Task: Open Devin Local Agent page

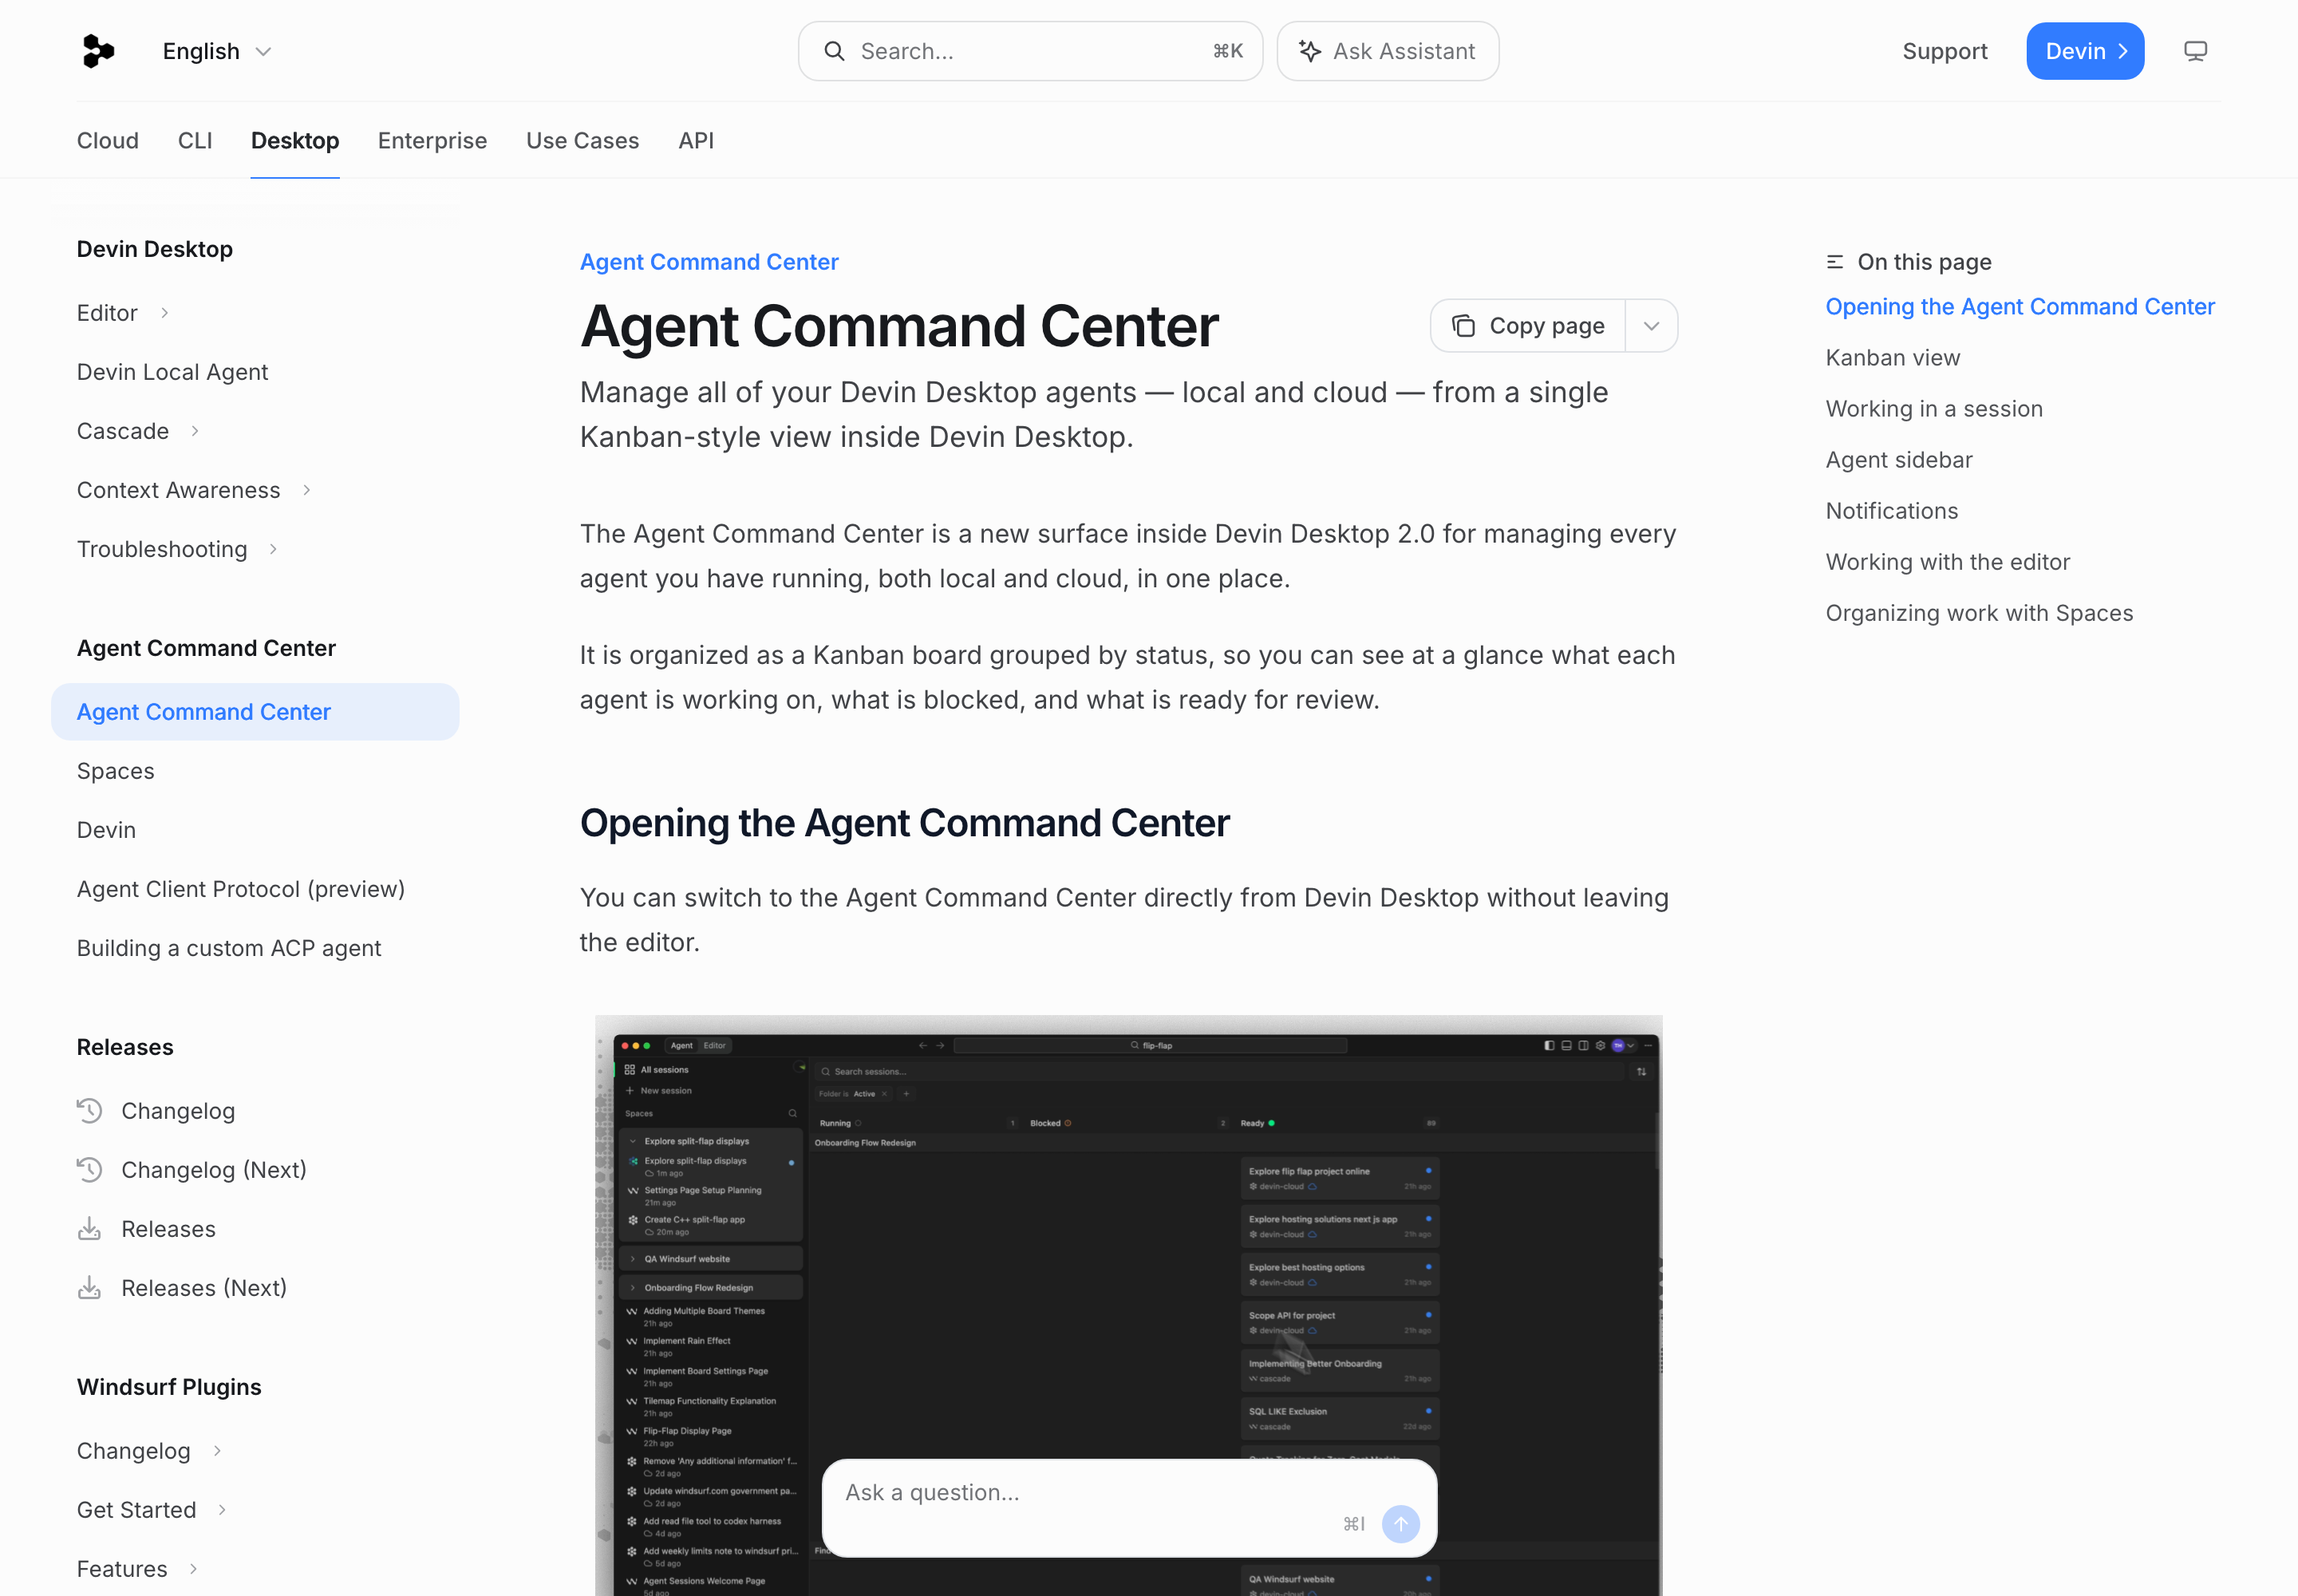Action: [x=172, y=372]
